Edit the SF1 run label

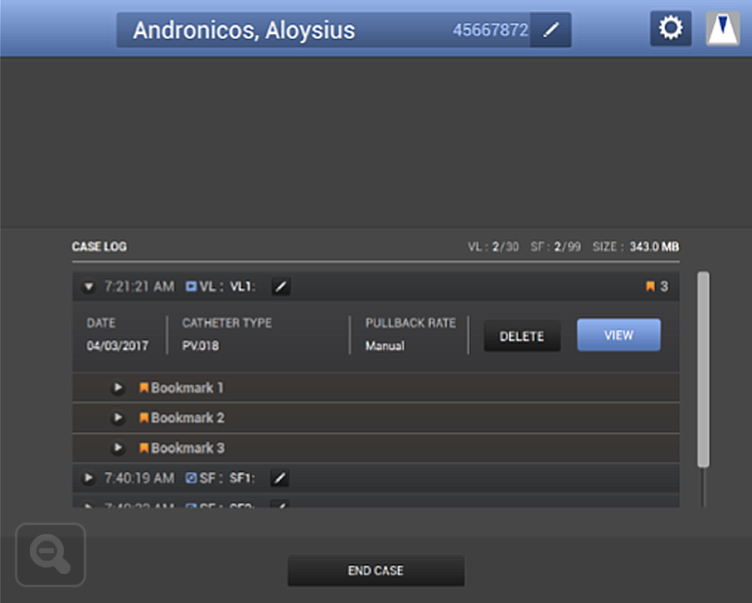point(280,478)
